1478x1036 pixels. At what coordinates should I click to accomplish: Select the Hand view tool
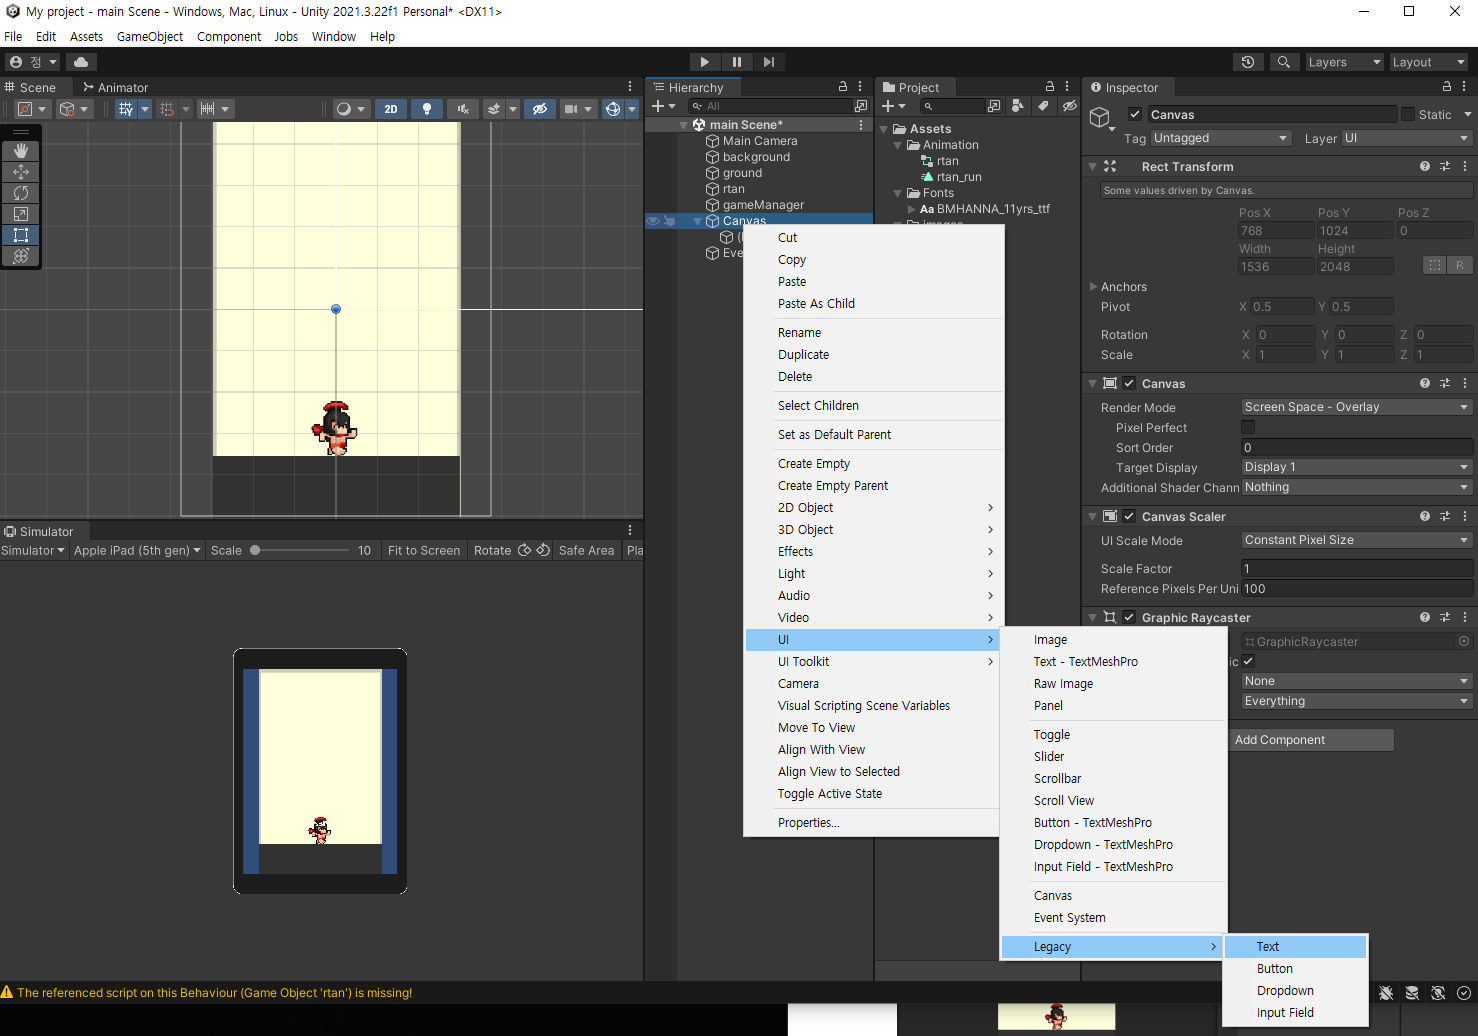(x=21, y=151)
